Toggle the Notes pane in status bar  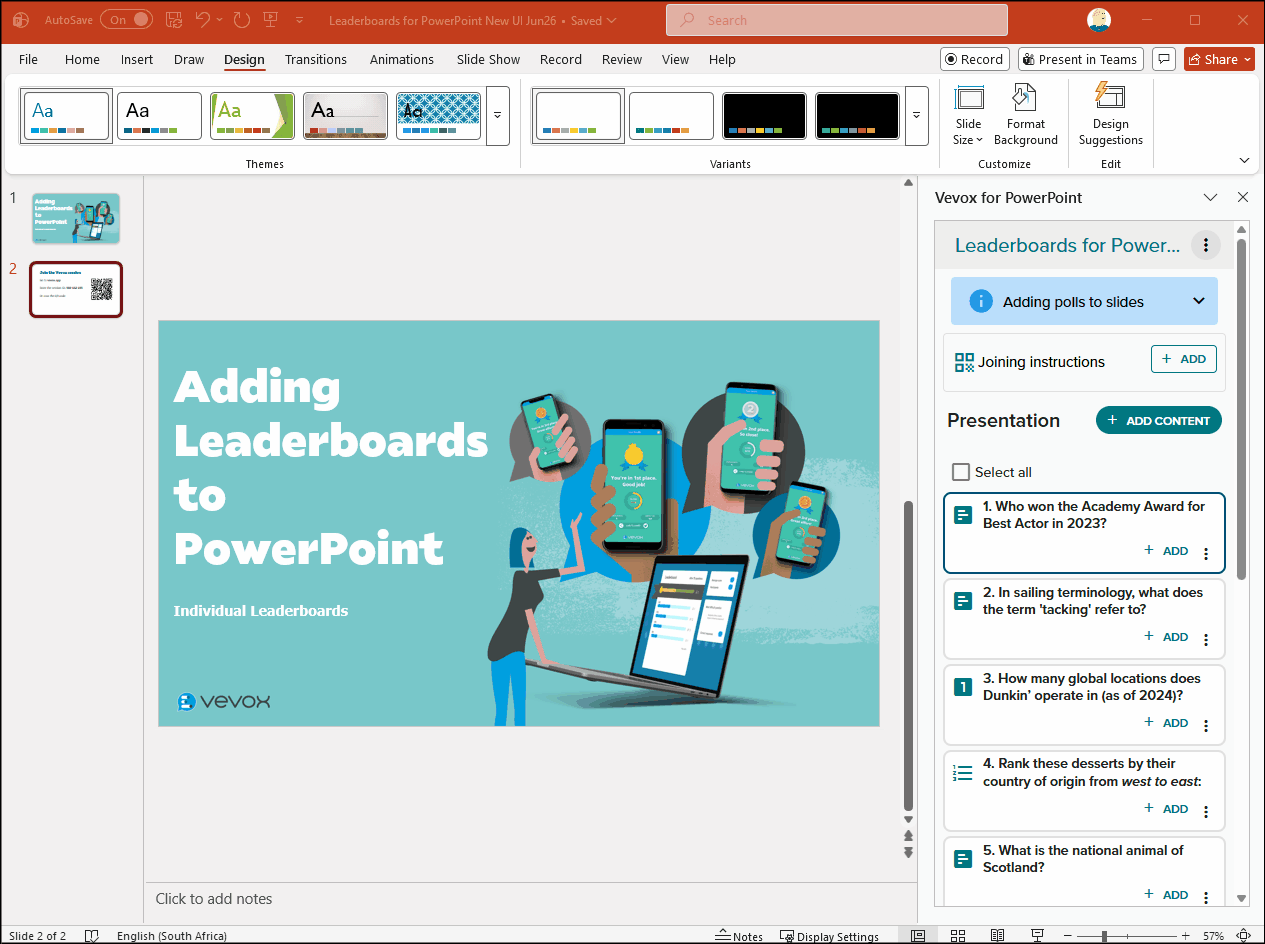pos(739,936)
